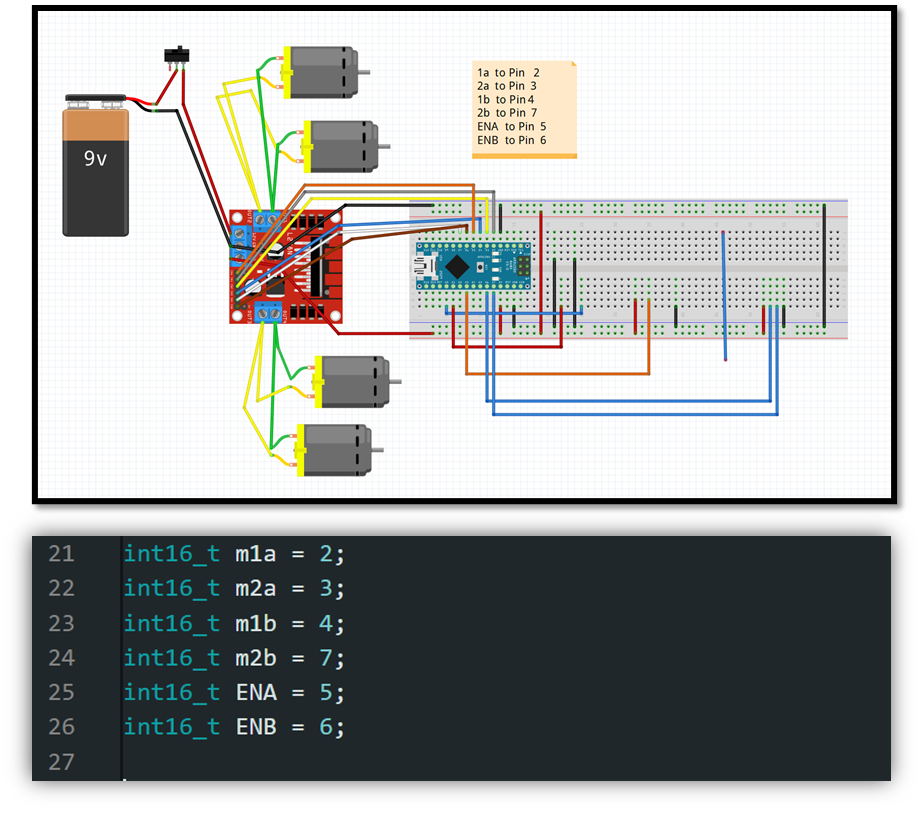The height and width of the screenshot is (813, 923).
Task: Click the third DC motor from top
Action: click(357, 382)
